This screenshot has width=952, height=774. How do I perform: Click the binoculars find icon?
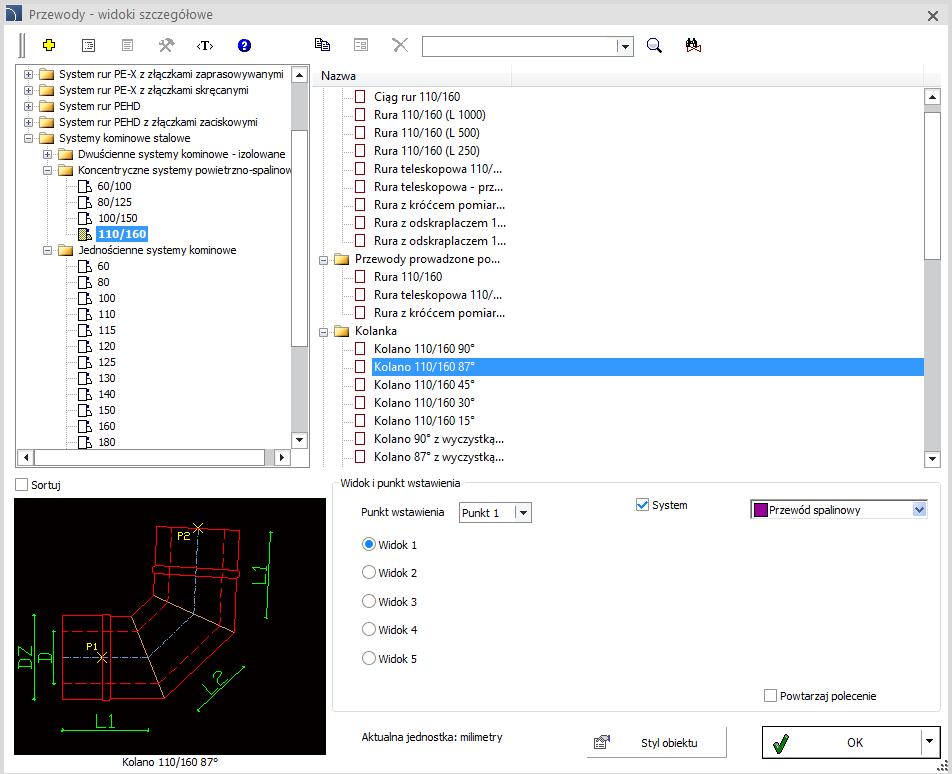click(693, 46)
